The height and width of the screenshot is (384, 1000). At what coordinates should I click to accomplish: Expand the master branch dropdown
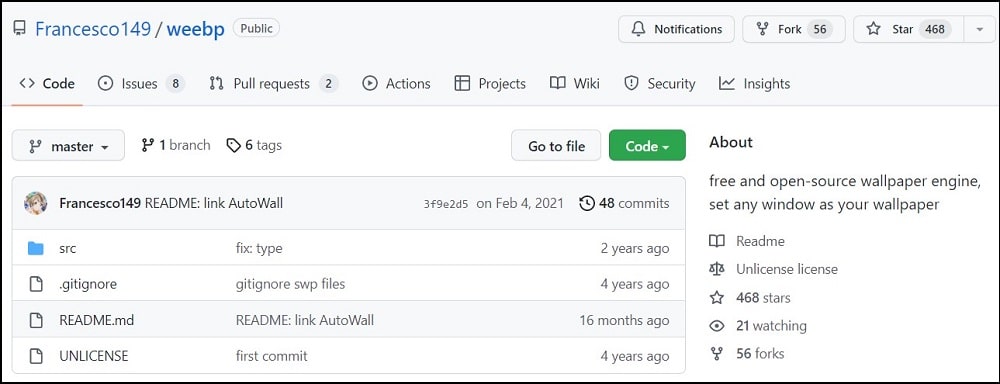tap(68, 146)
